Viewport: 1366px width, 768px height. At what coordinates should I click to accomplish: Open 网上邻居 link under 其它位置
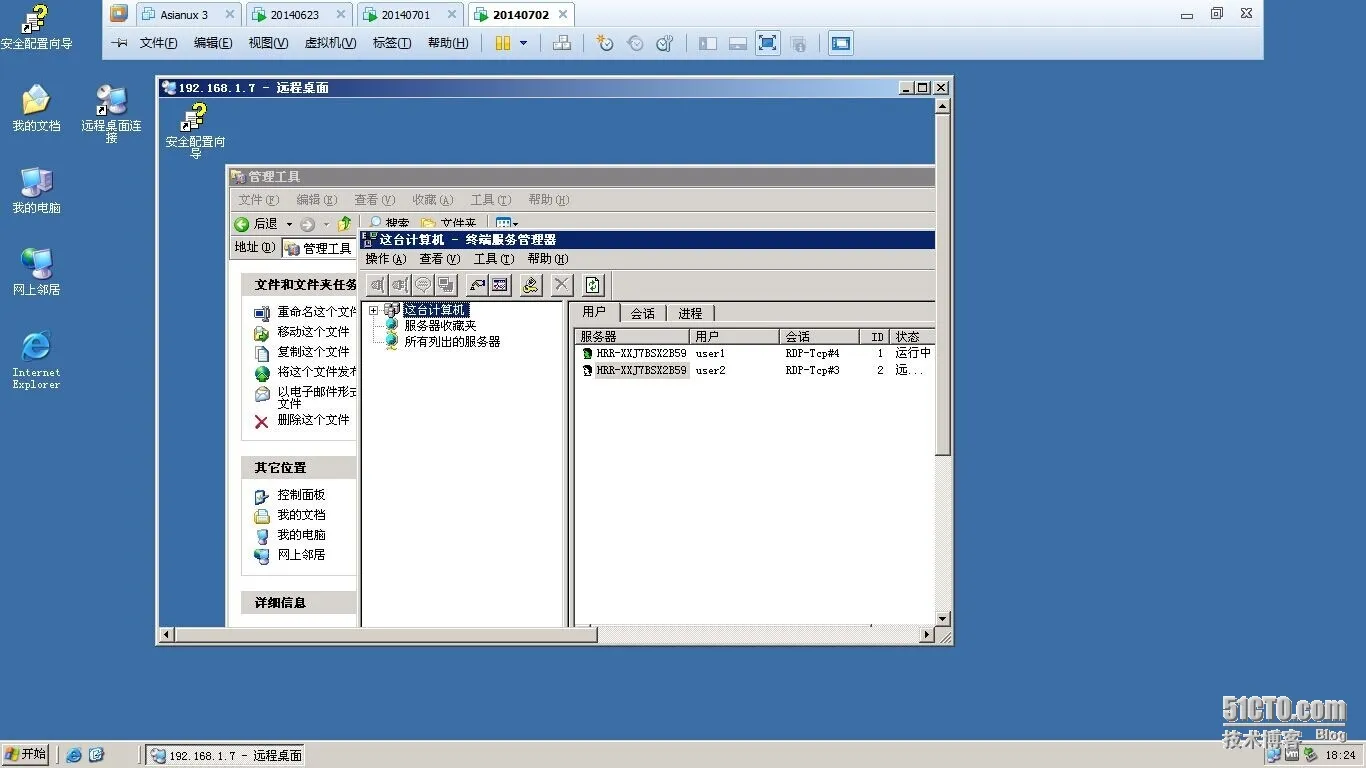(301, 554)
